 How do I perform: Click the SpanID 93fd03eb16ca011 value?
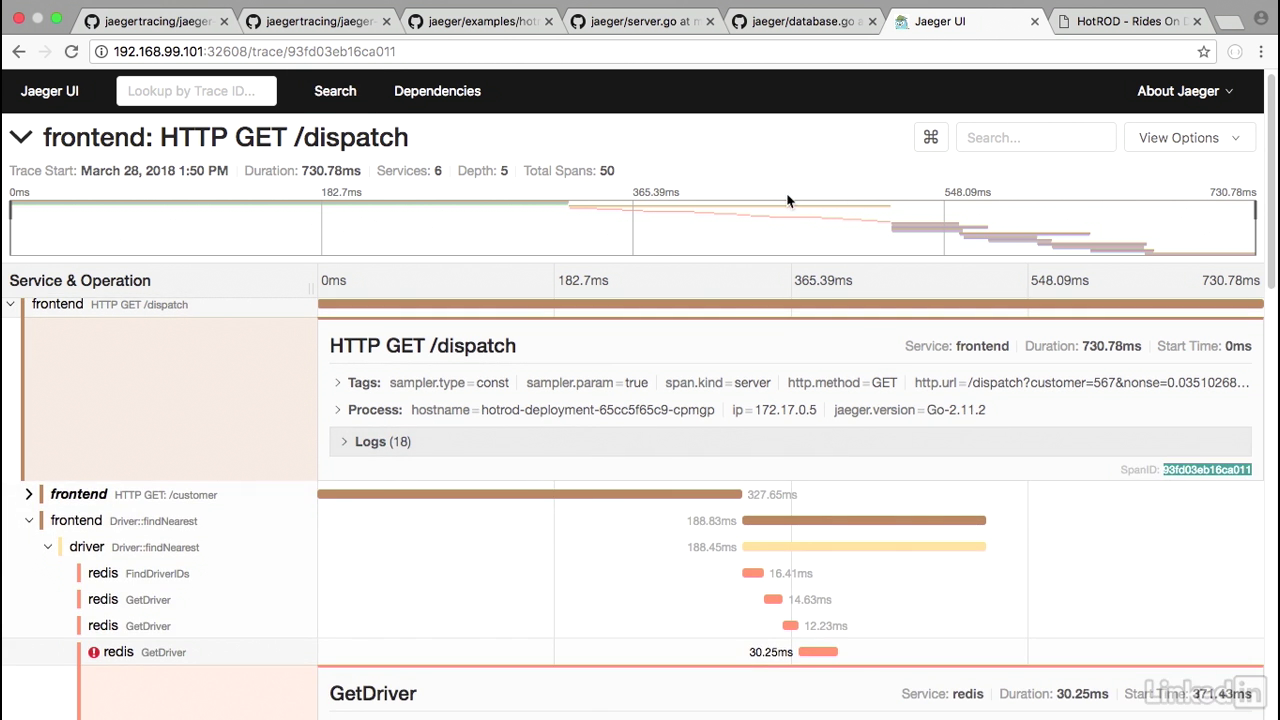pos(1207,470)
